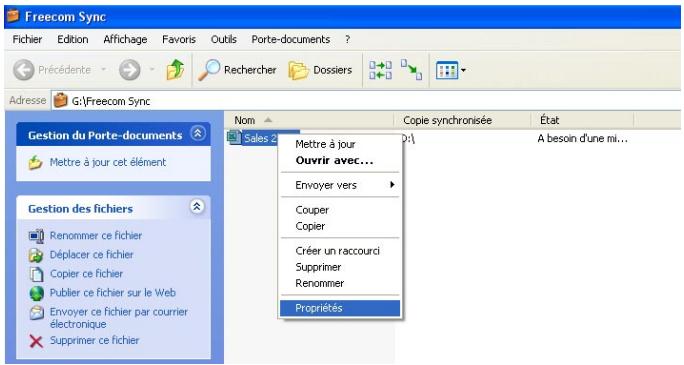The width and height of the screenshot is (684, 365).
Task: Click the Copier ce fichier icon
Action: (x=36, y=274)
